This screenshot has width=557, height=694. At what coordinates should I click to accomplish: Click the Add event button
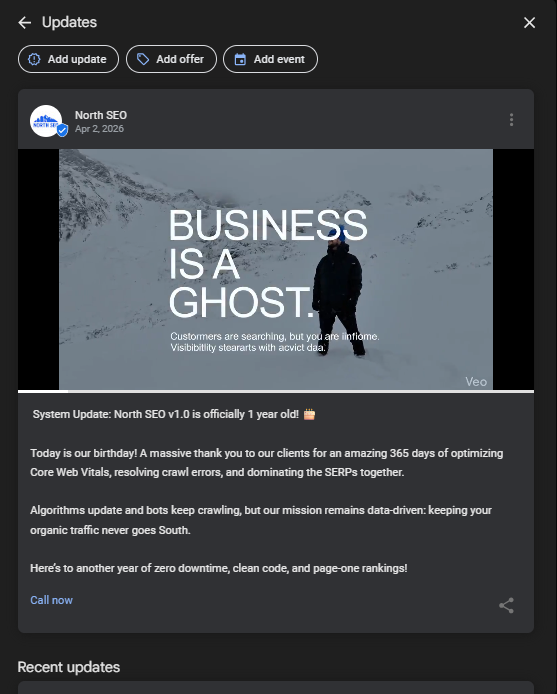pos(270,59)
